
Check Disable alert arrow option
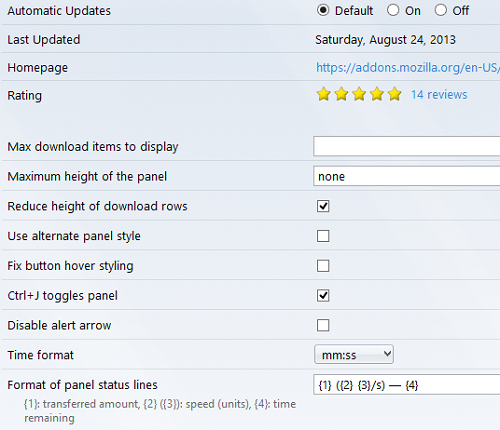click(323, 325)
